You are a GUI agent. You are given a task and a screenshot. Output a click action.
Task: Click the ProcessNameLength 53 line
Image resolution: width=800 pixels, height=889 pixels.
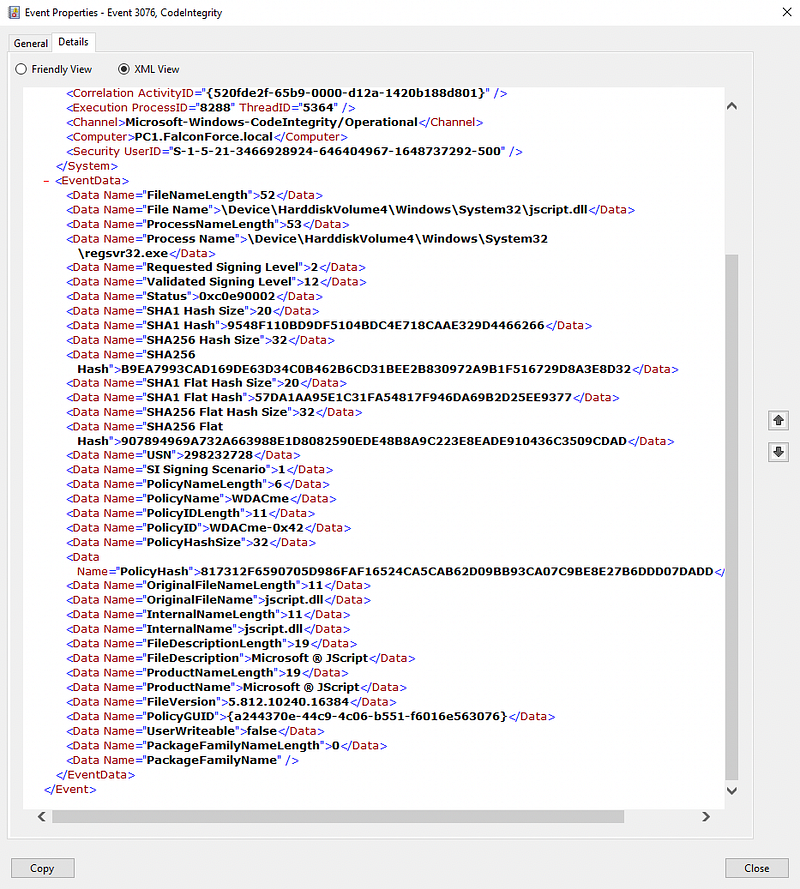tap(208, 225)
